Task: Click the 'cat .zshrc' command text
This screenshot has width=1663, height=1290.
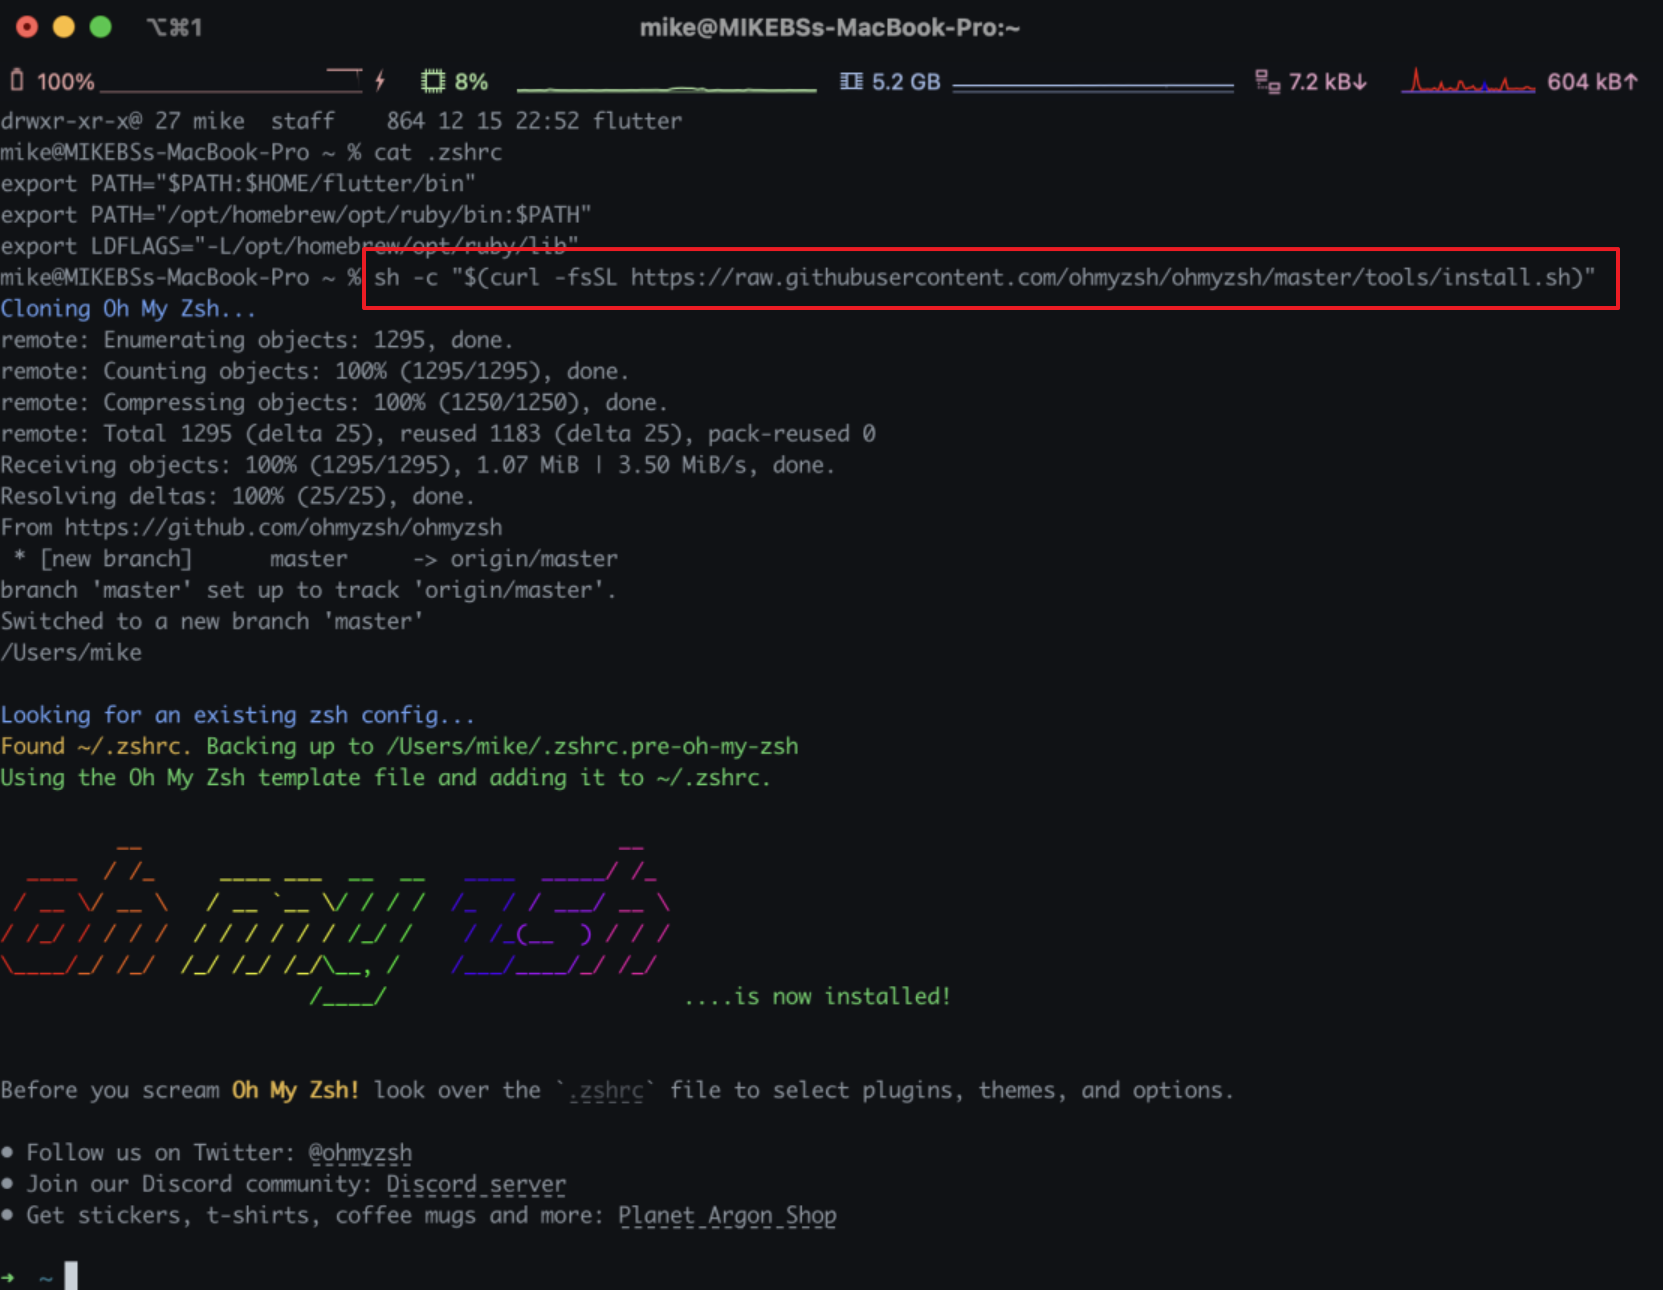Action: click(438, 152)
